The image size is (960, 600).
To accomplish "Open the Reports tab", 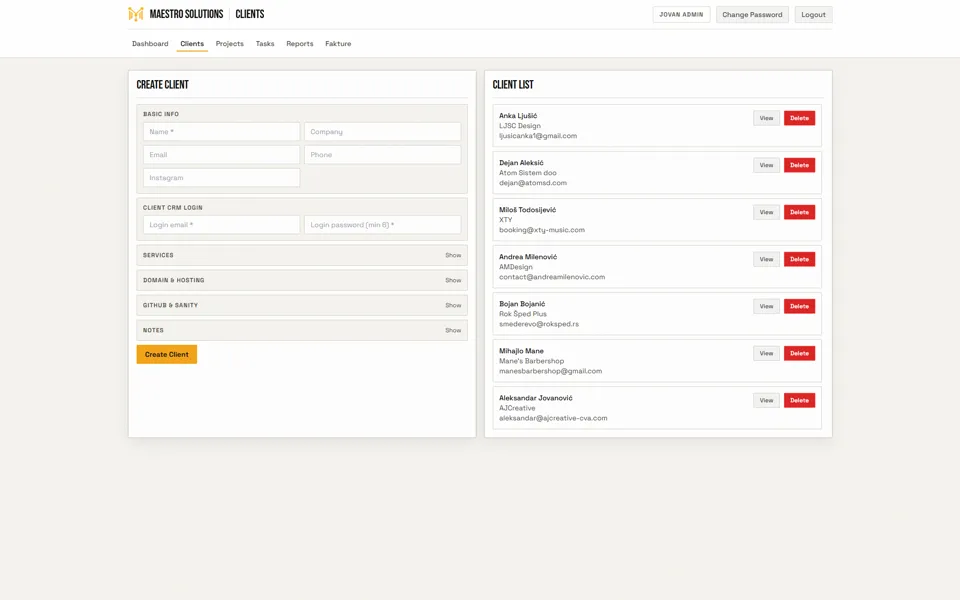I will pyautogui.click(x=300, y=43).
